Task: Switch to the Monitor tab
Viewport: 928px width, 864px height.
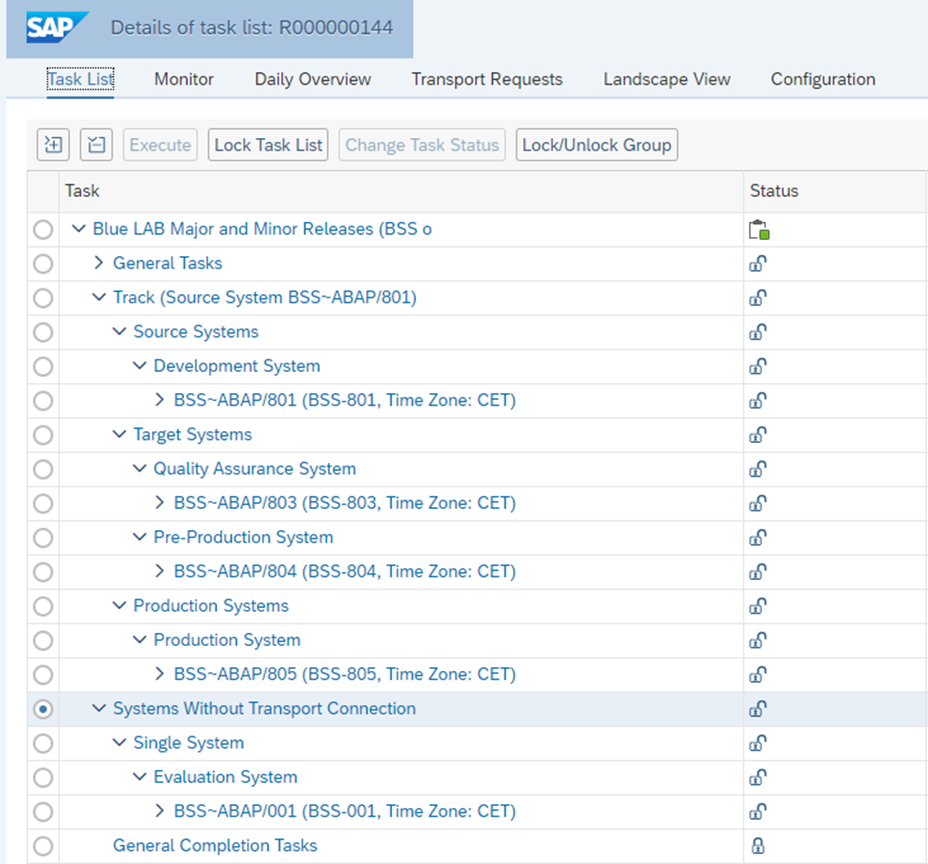Action: tap(184, 79)
